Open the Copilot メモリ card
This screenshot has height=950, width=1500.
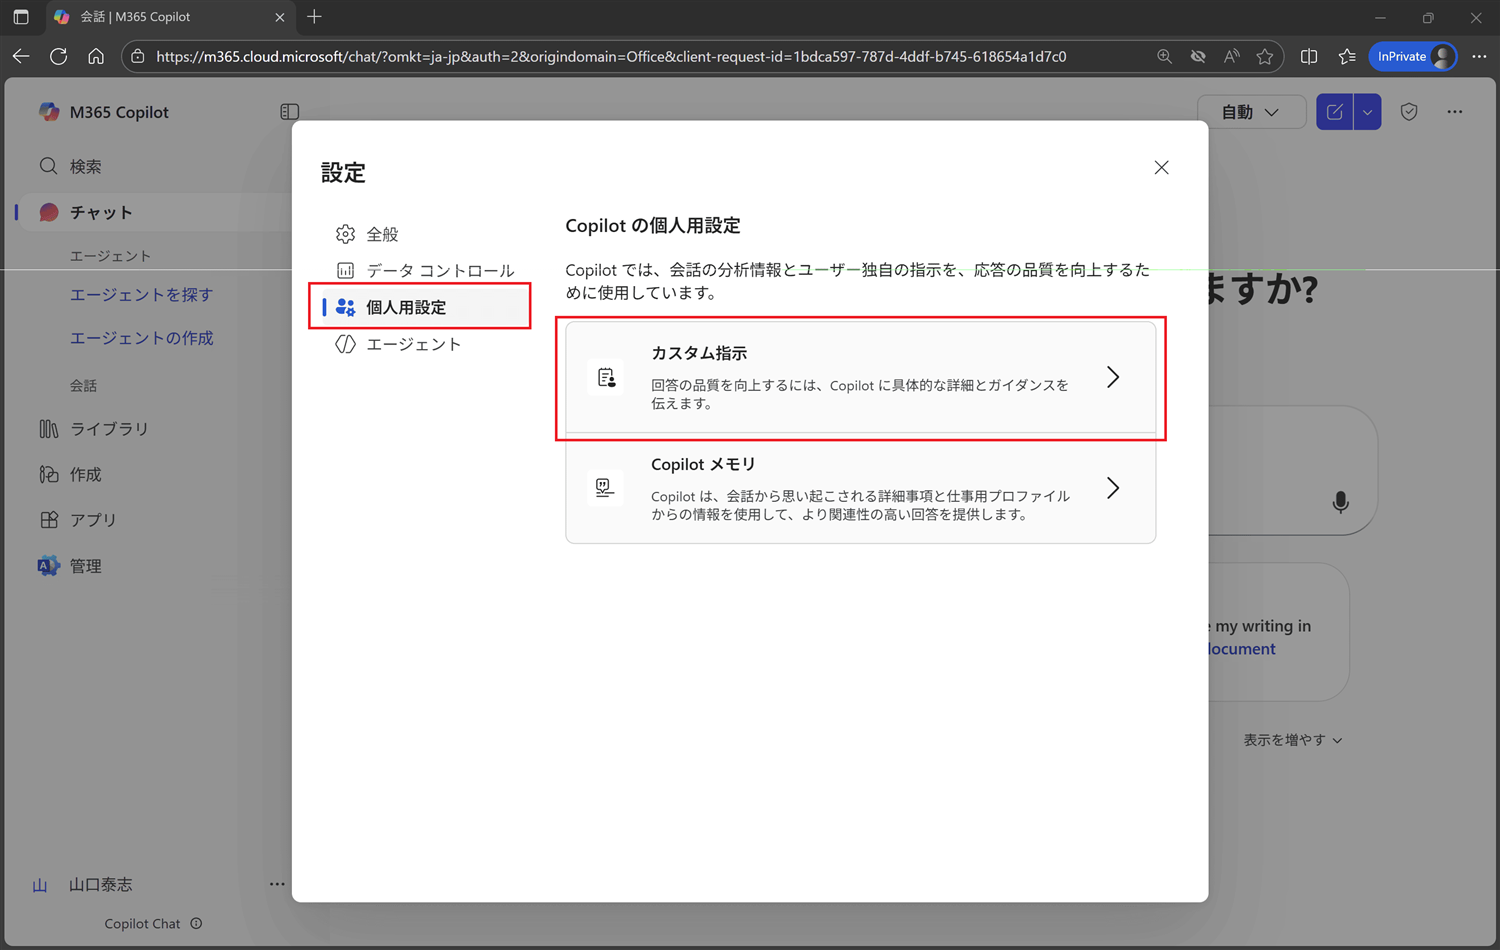point(860,489)
